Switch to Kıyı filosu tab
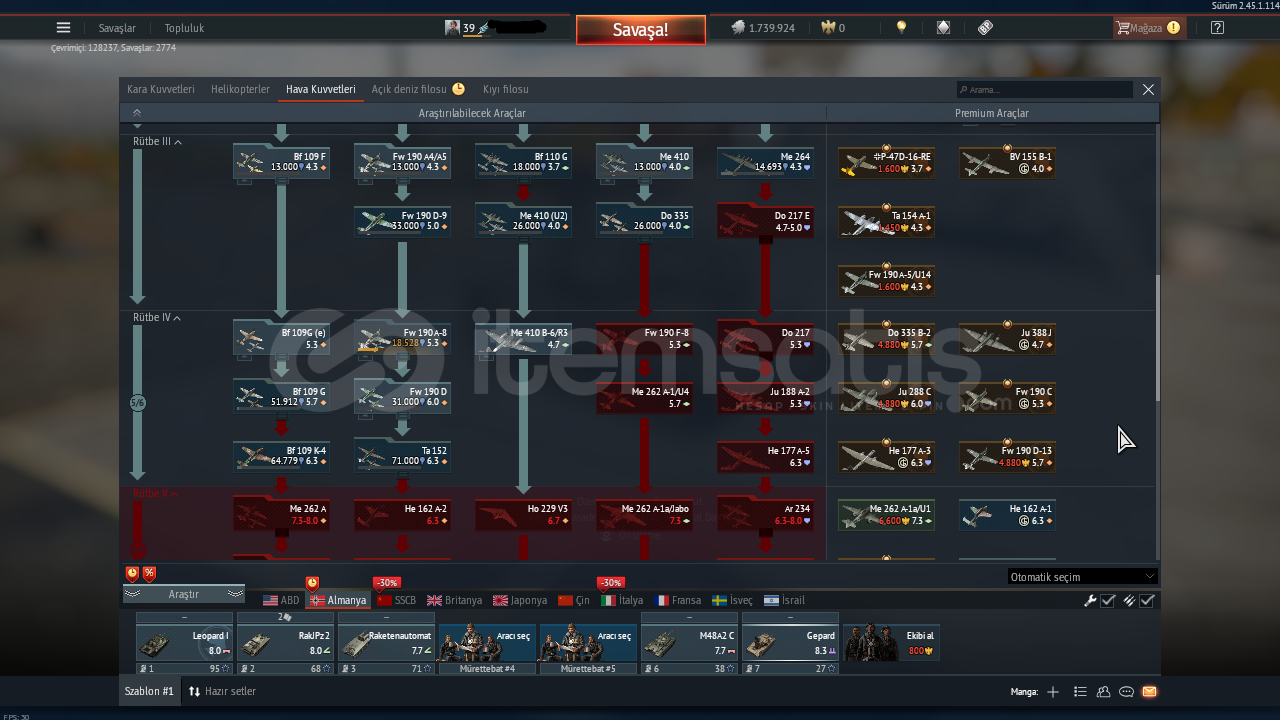This screenshot has width=1280, height=720. [506, 89]
